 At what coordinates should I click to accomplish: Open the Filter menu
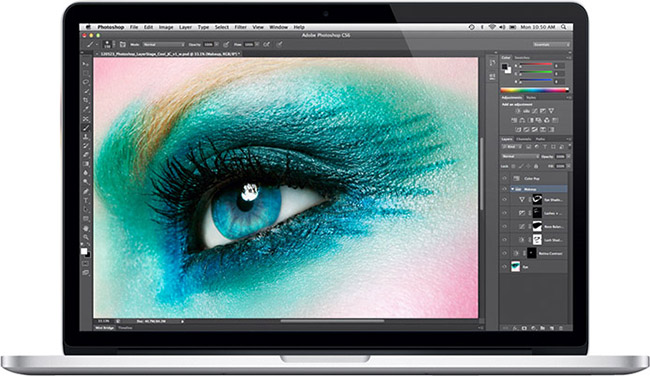click(x=240, y=27)
